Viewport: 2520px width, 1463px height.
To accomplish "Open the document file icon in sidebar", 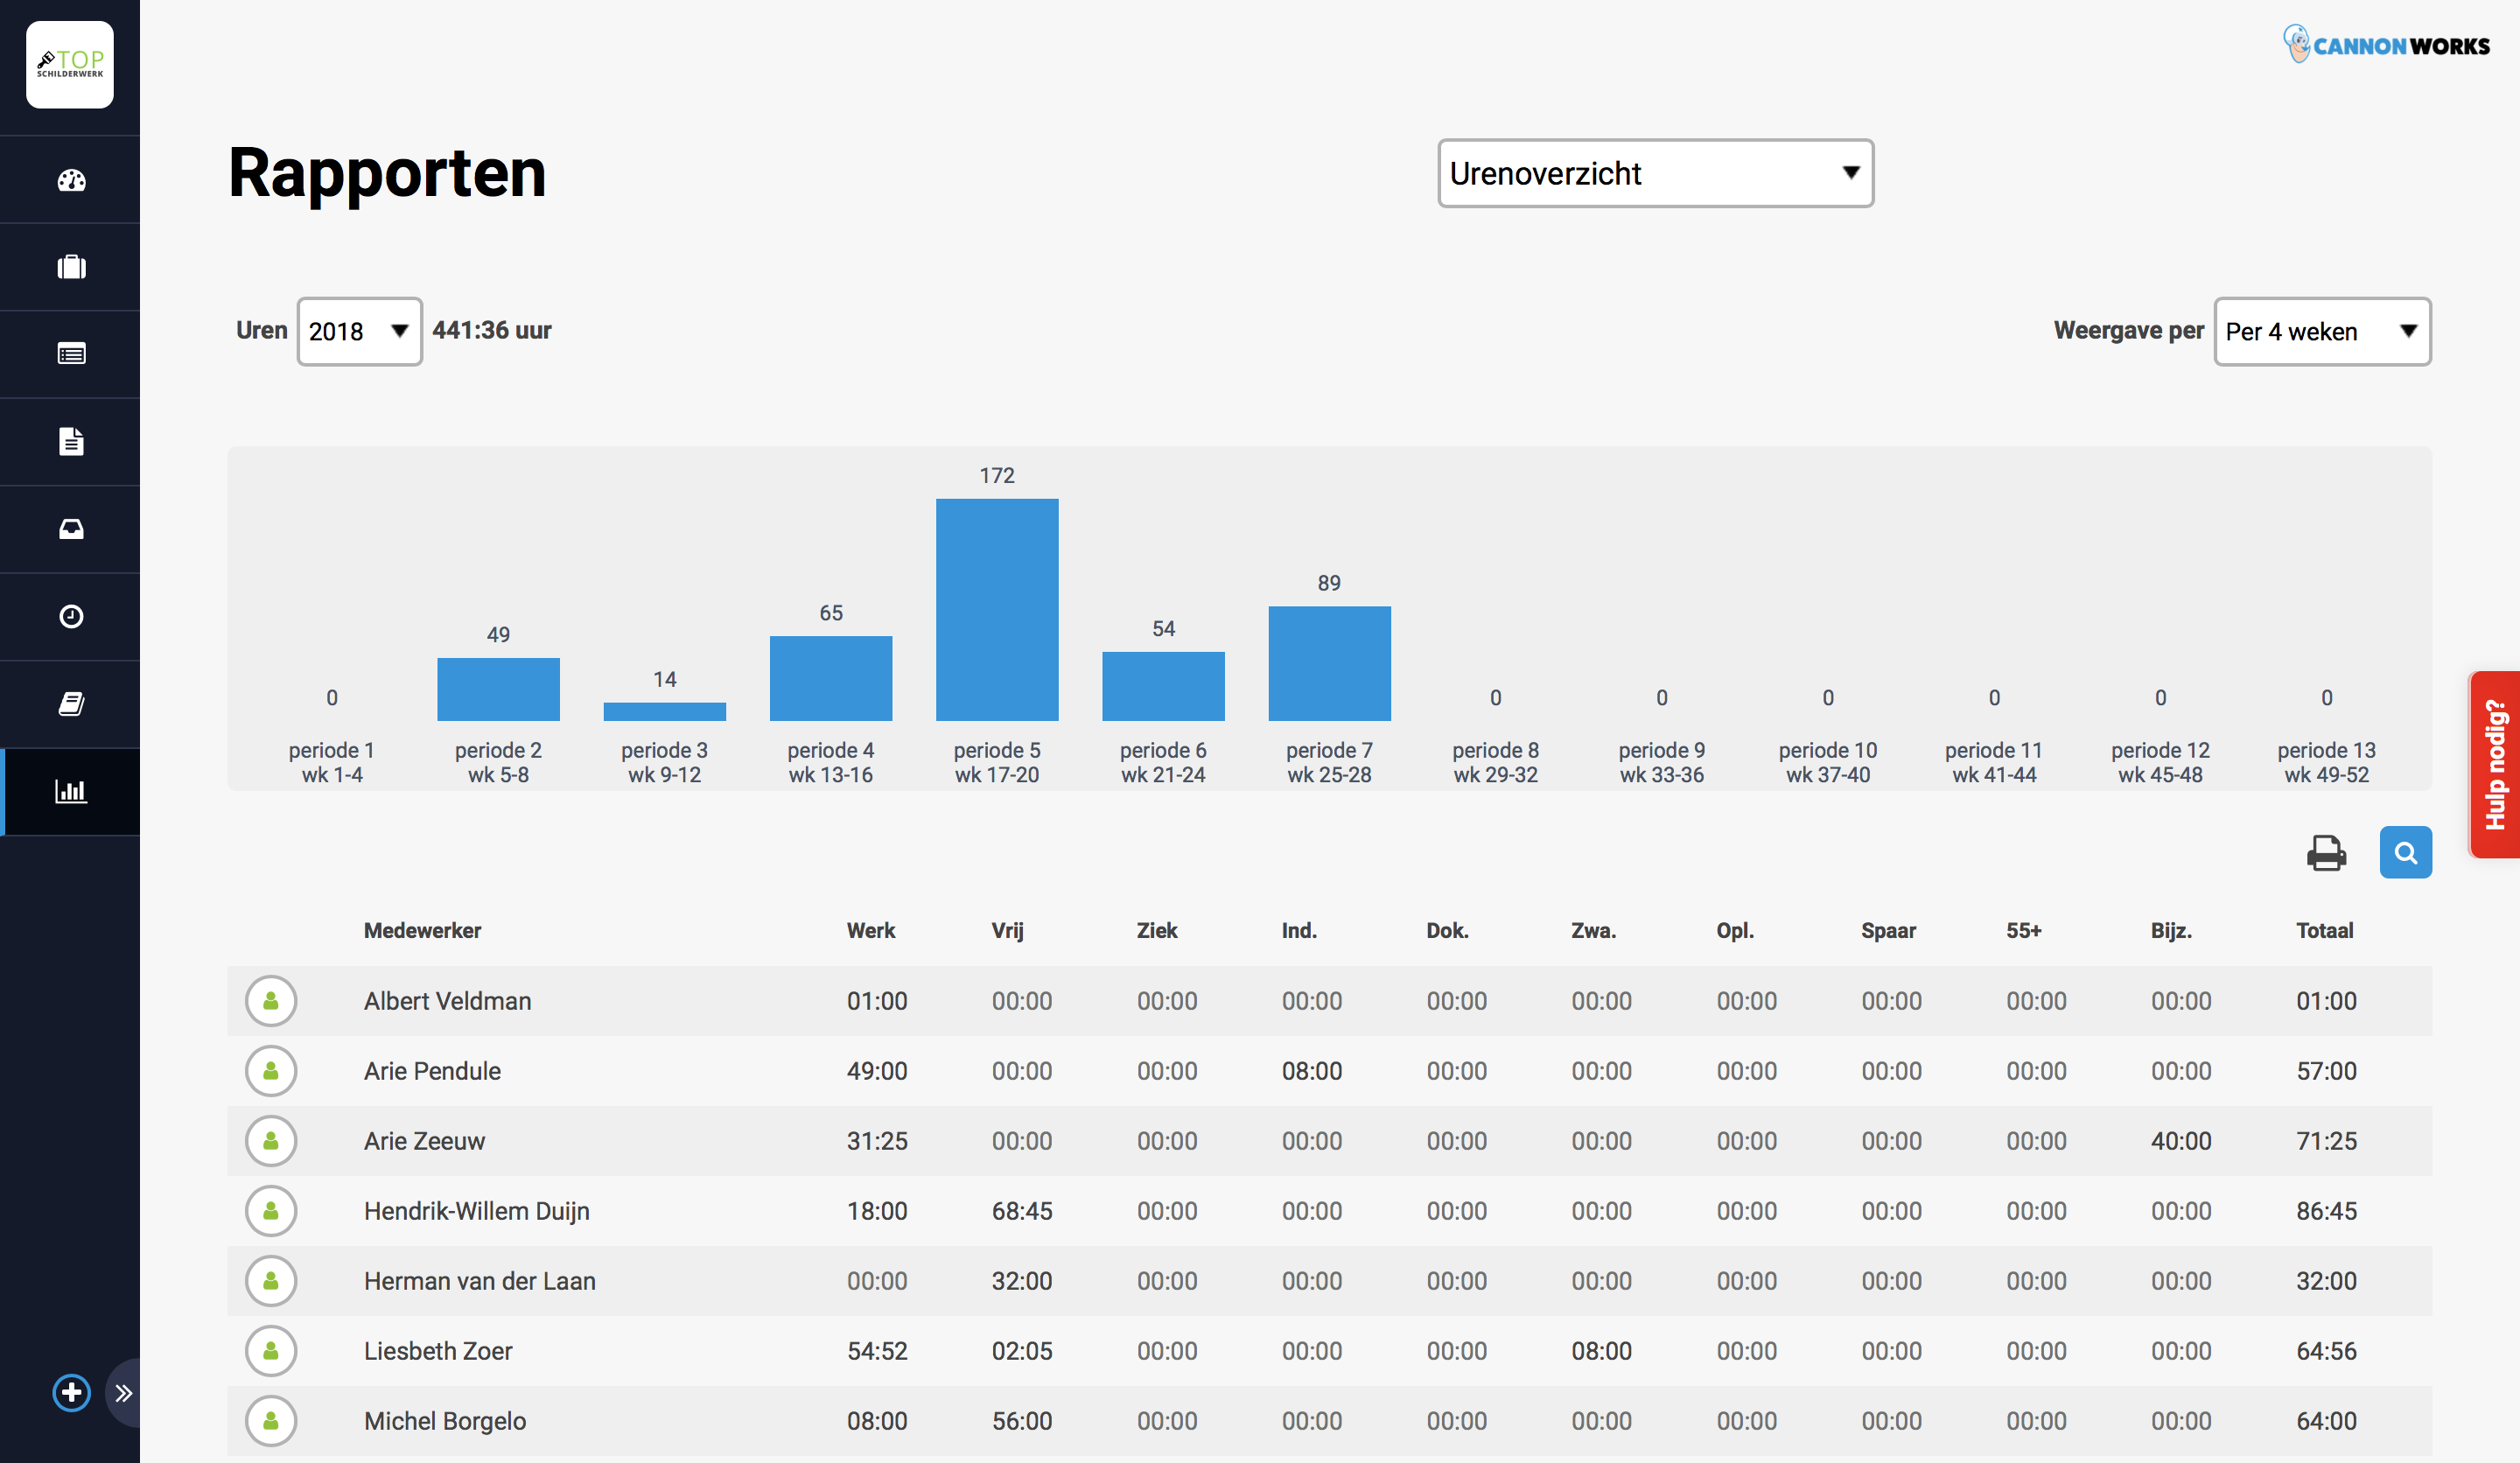I will (x=71, y=441).
